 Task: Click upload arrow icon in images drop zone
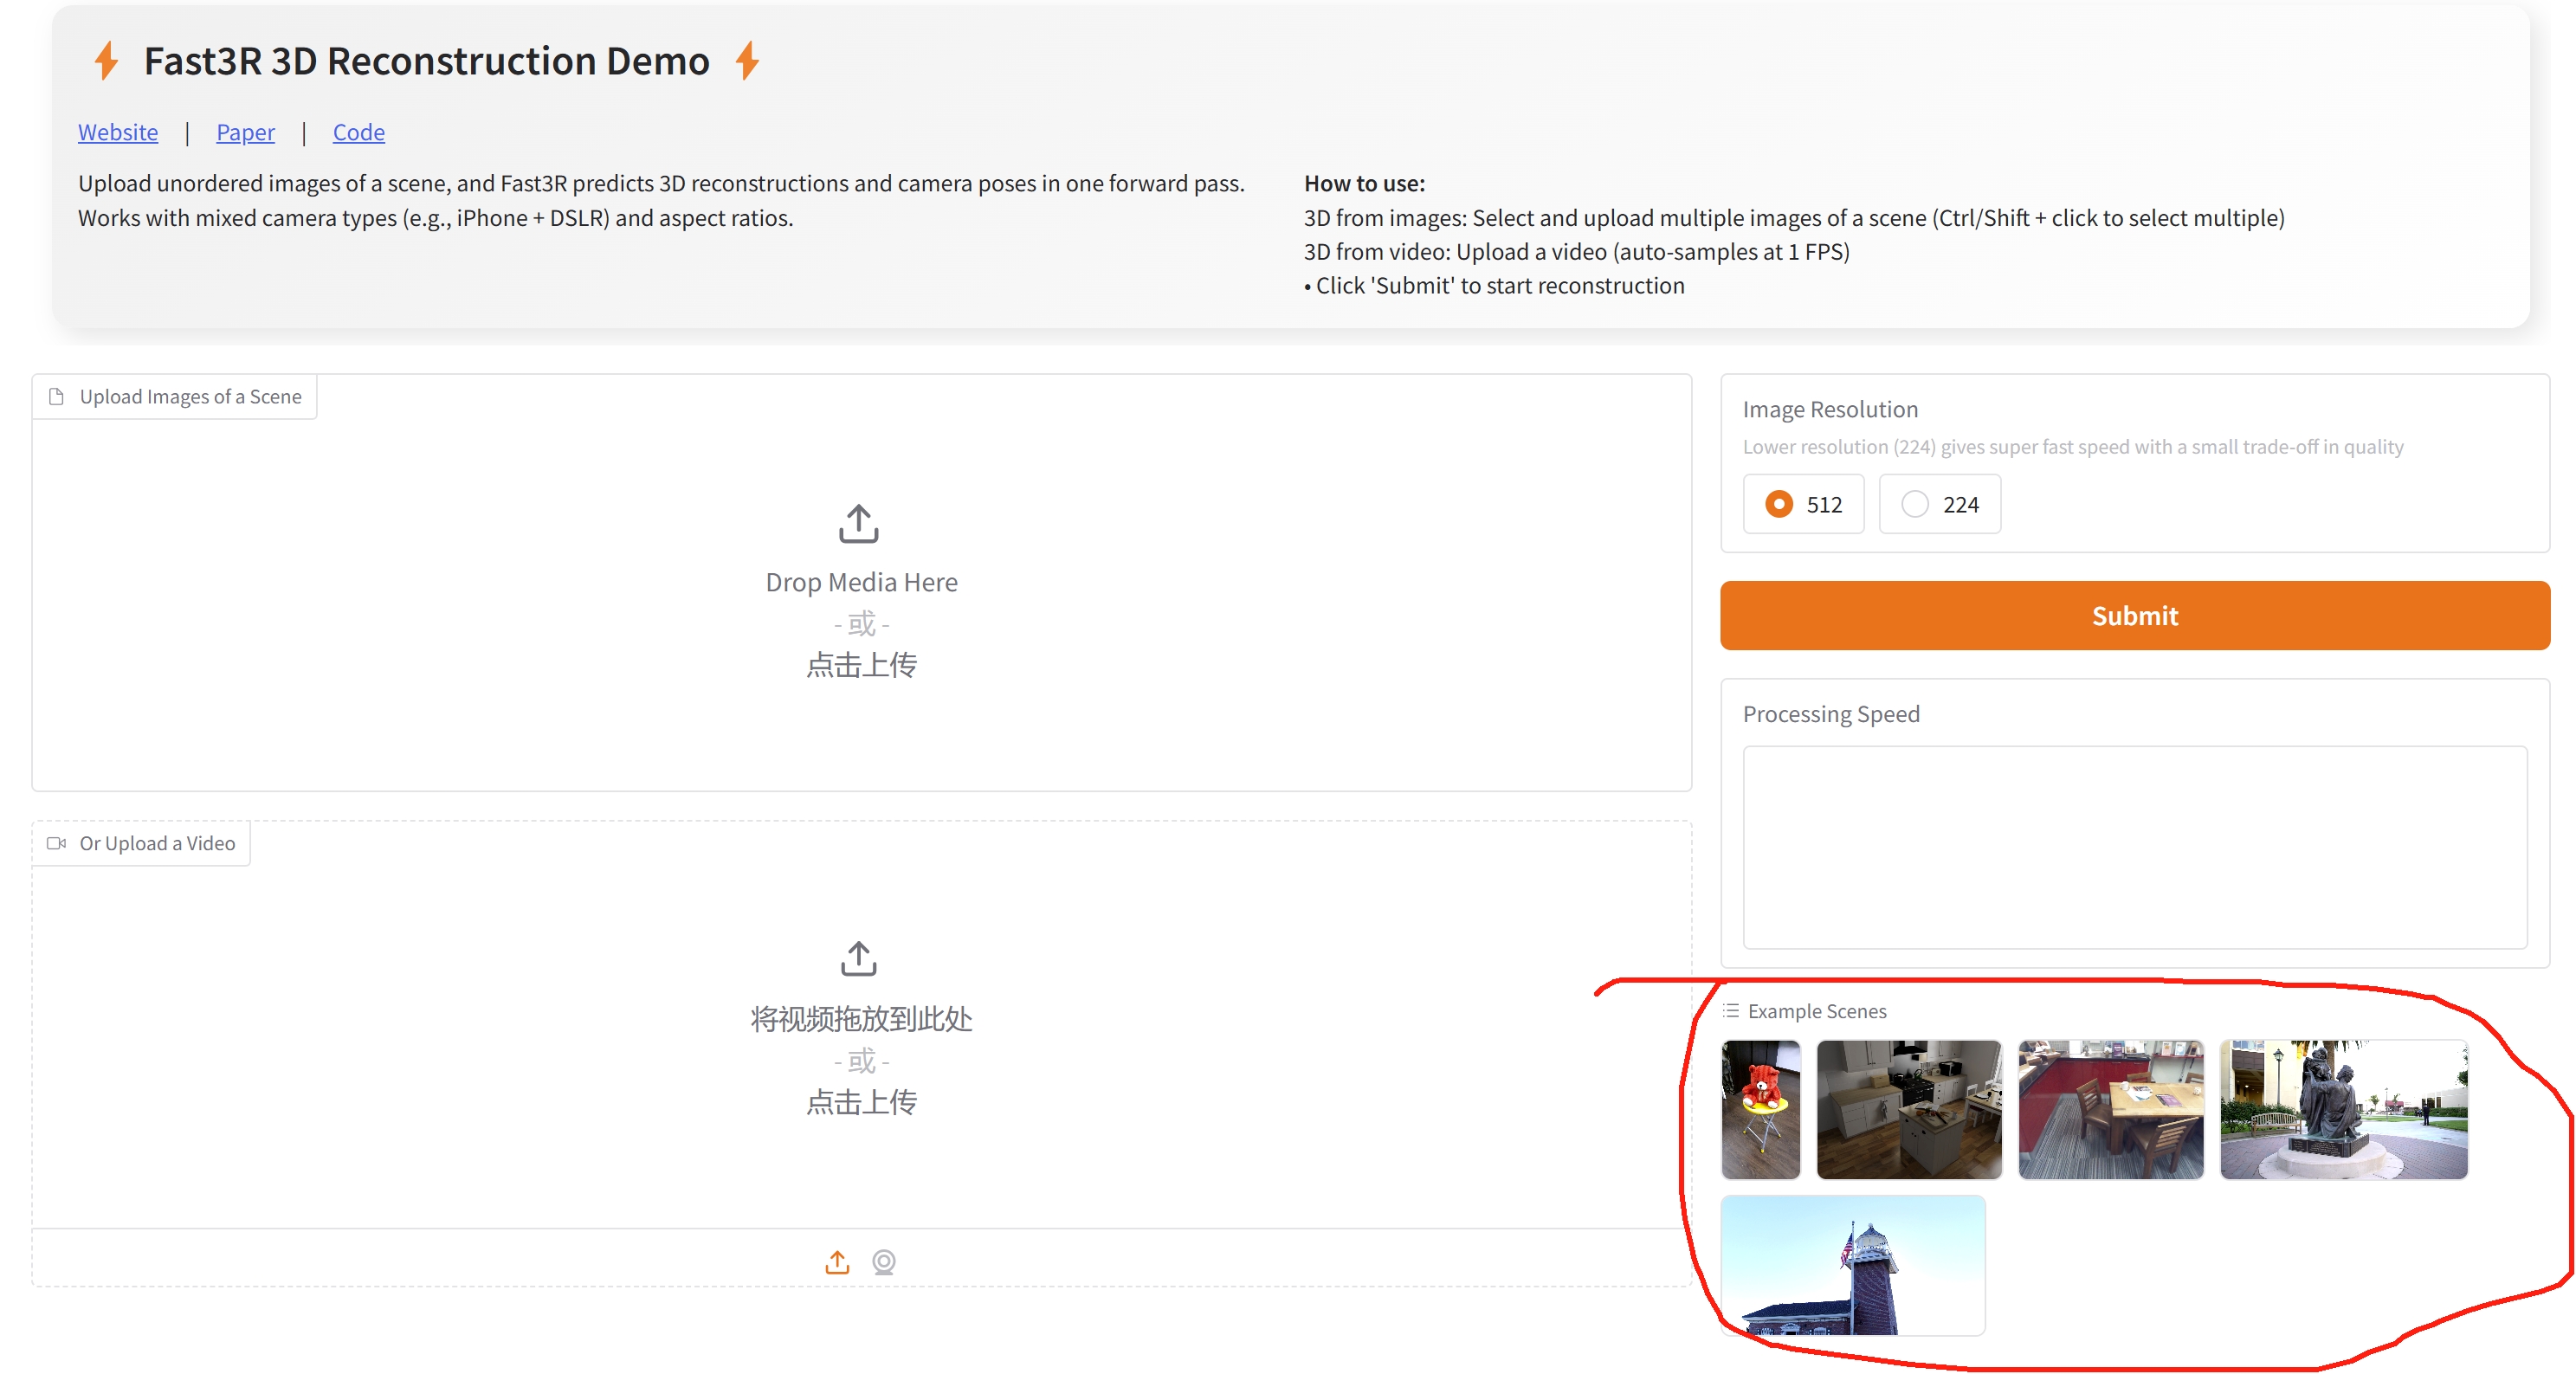pyautogui.click(x=858, y=523)
